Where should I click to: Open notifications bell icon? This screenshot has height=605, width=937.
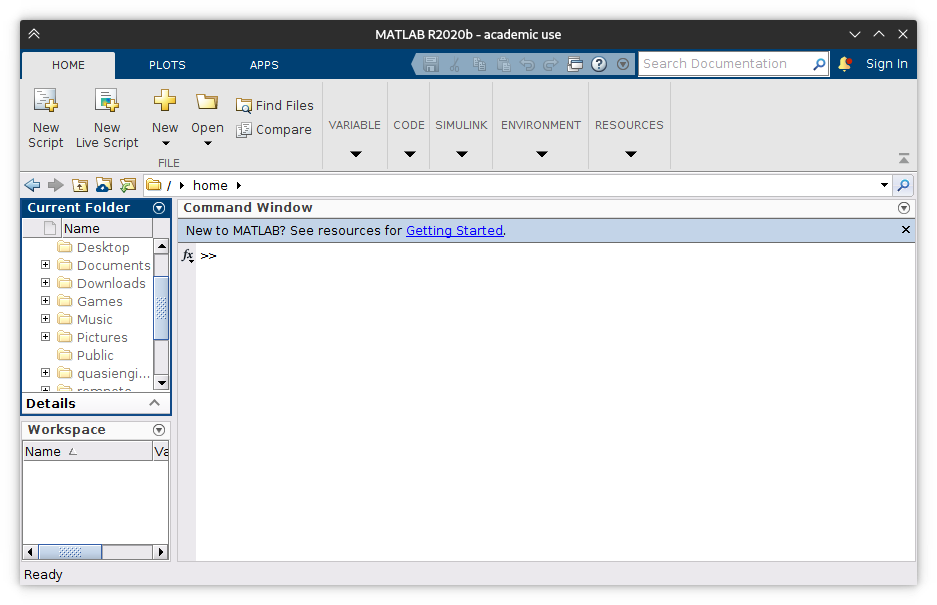pyautogui.click(x=845, y=64)
